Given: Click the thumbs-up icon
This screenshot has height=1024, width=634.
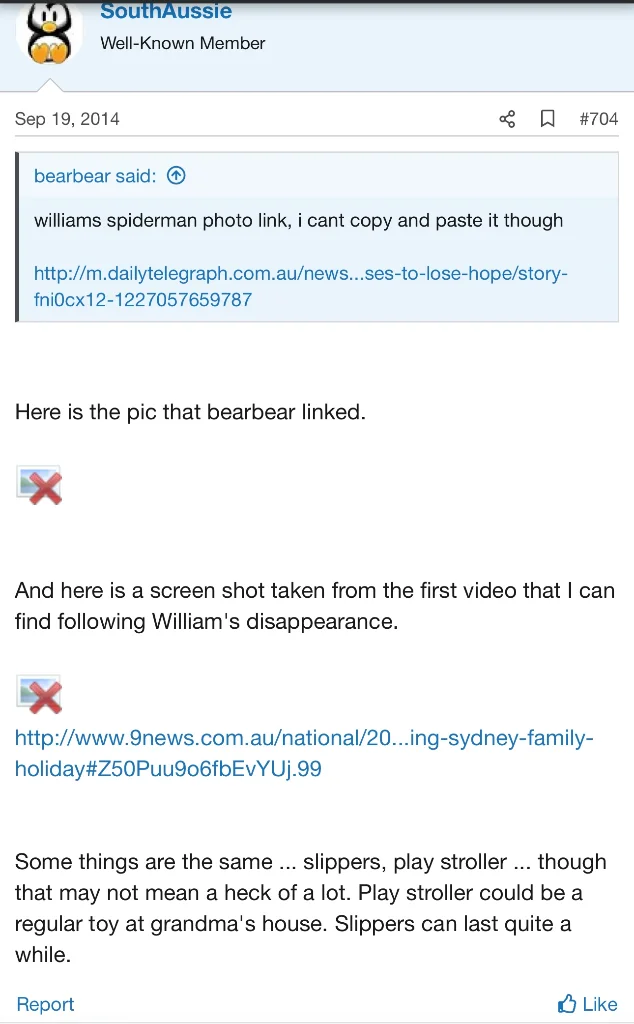Looking at the screenshot, I should [567, 1004].
